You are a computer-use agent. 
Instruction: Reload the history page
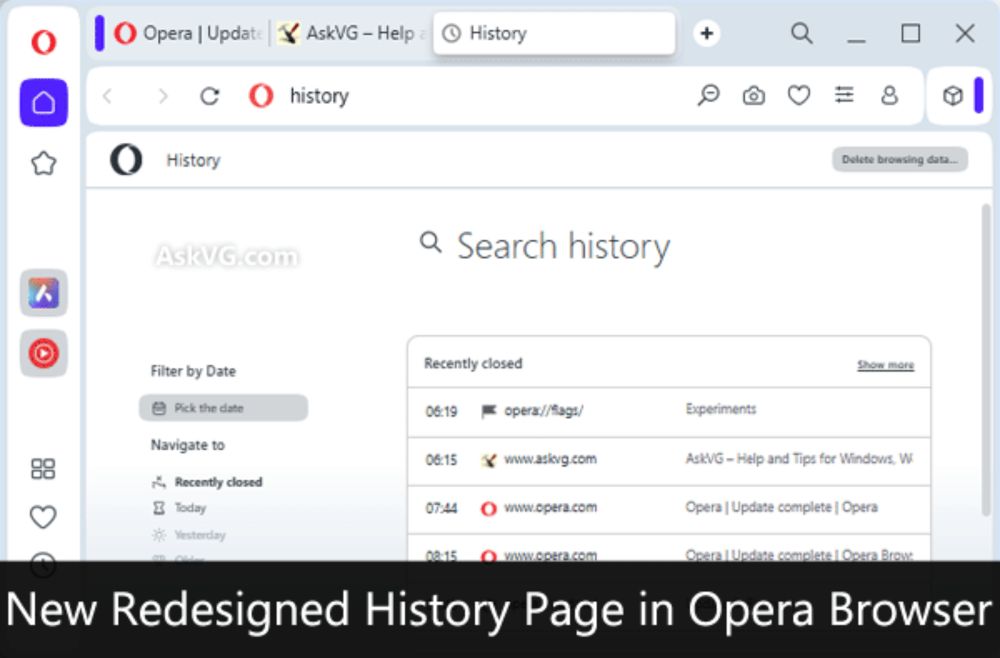coord(209,96)
